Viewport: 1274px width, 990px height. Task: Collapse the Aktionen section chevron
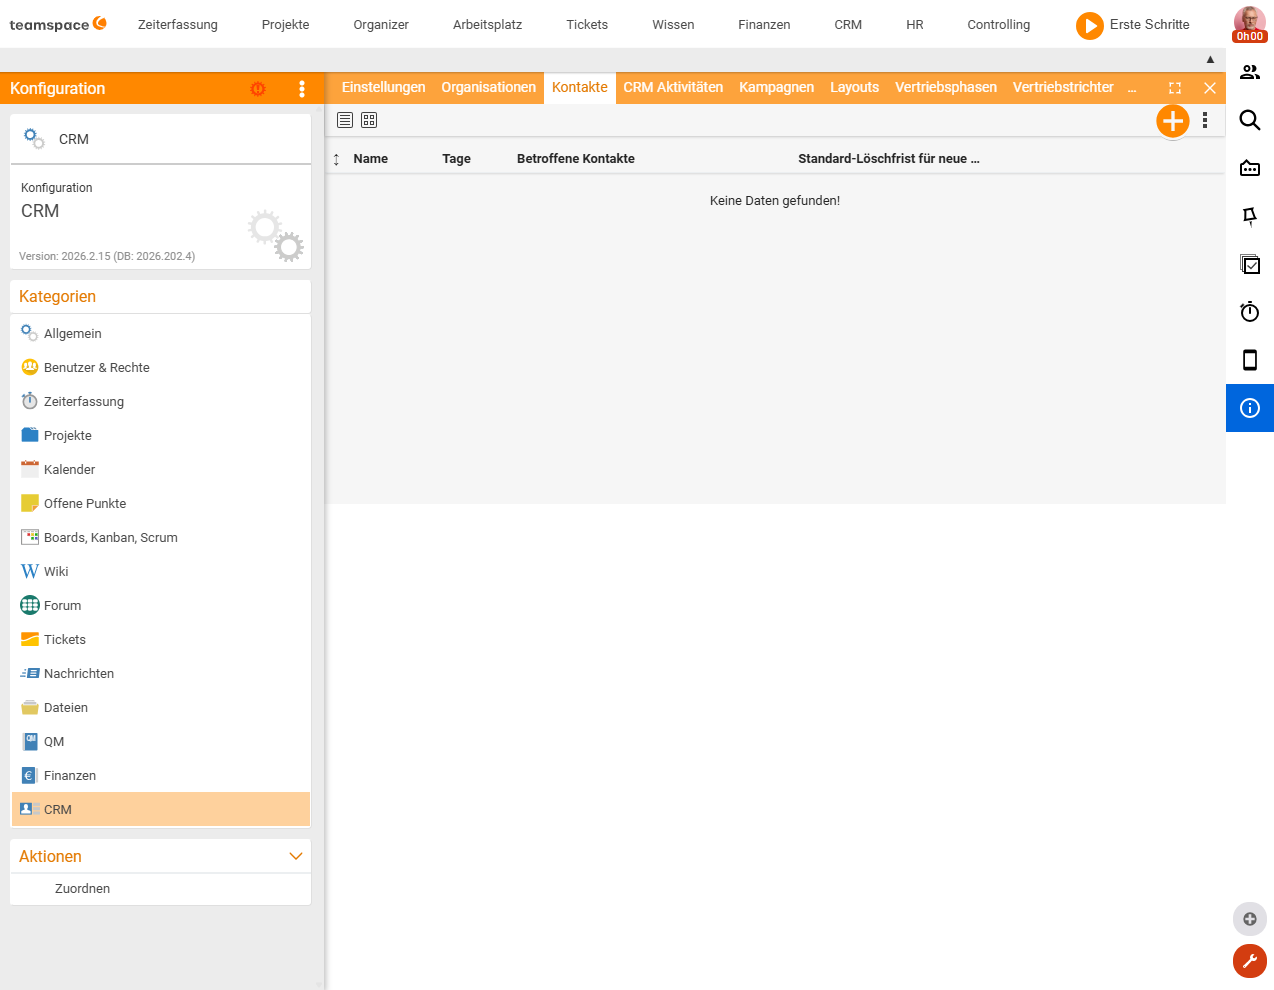[296, 856]
